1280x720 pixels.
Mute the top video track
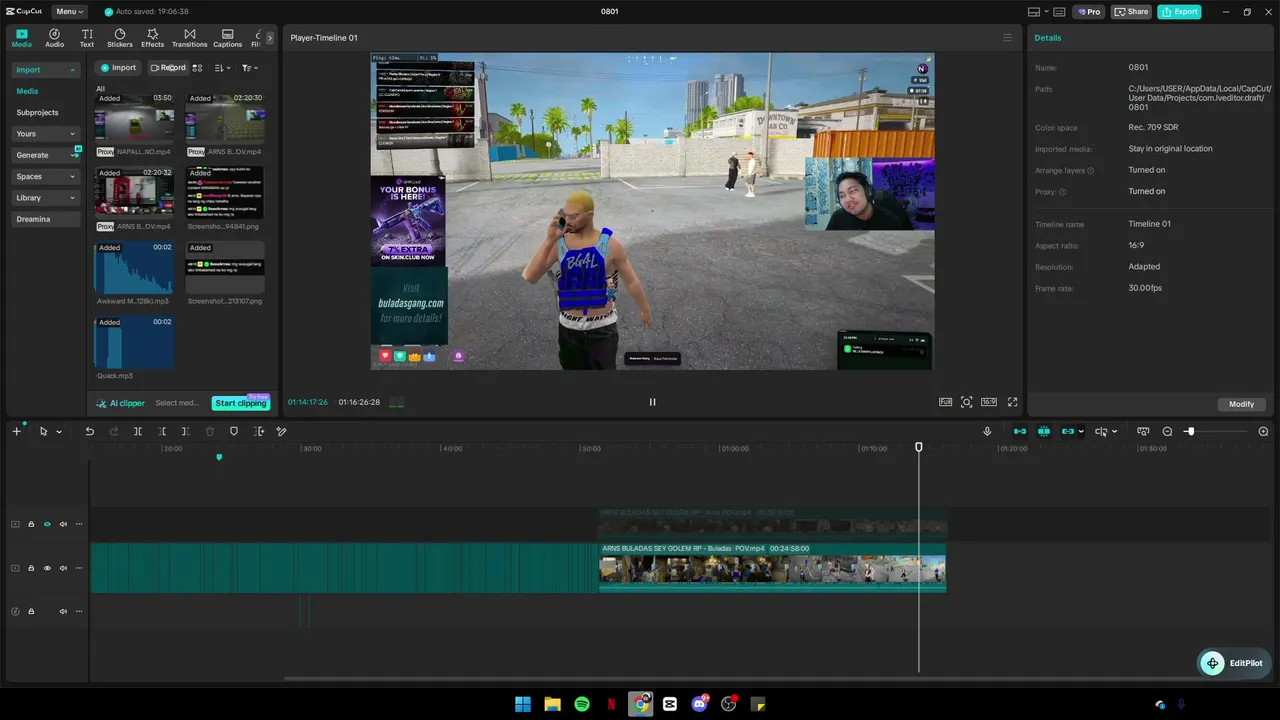(x=63, y=524)
